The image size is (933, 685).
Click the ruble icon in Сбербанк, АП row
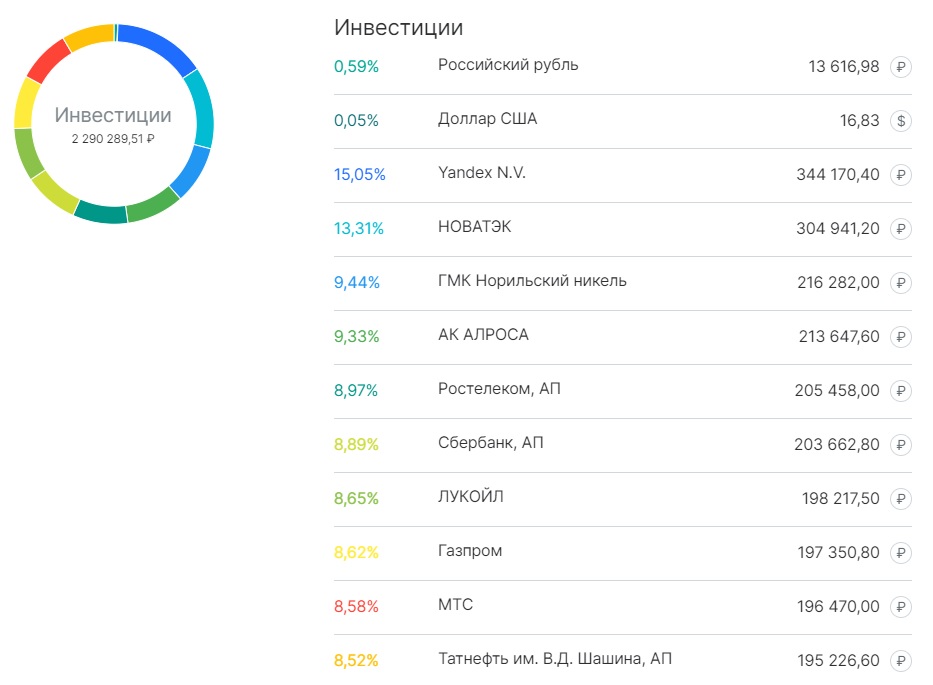click(900, 445)
